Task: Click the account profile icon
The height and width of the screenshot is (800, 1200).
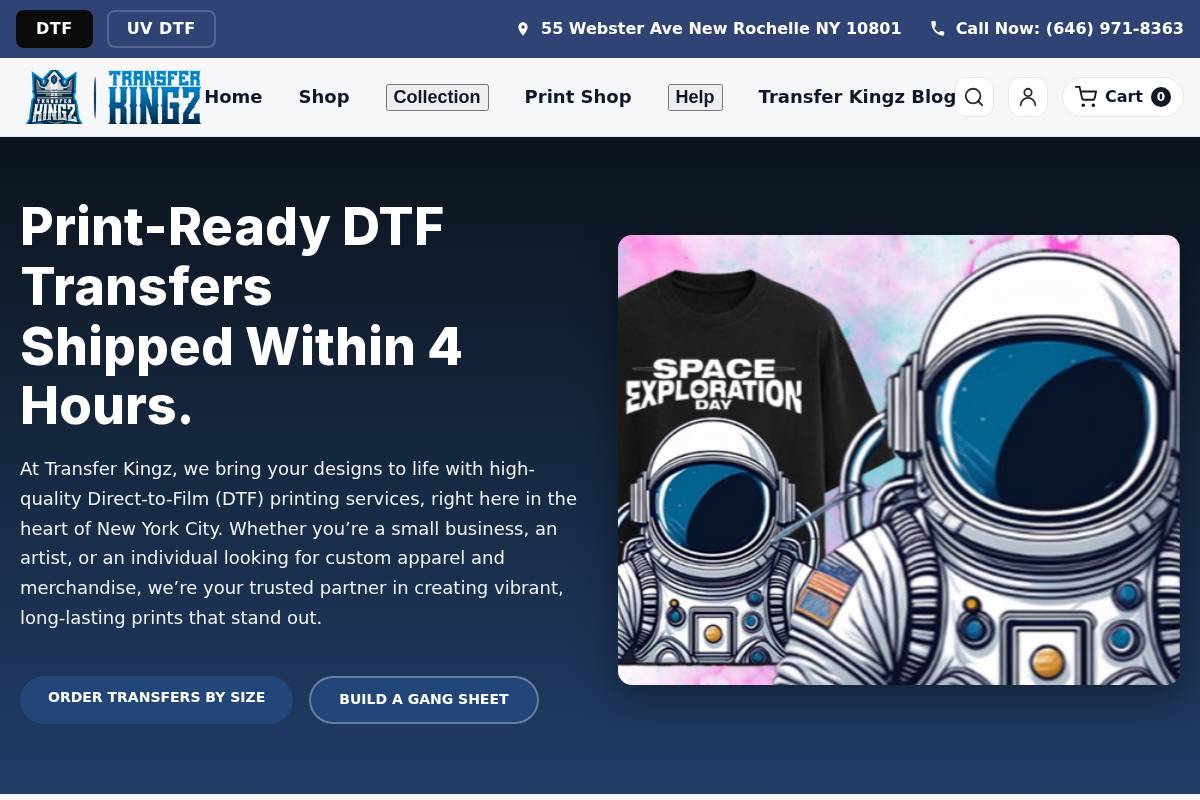Action: click(1028, 97)
